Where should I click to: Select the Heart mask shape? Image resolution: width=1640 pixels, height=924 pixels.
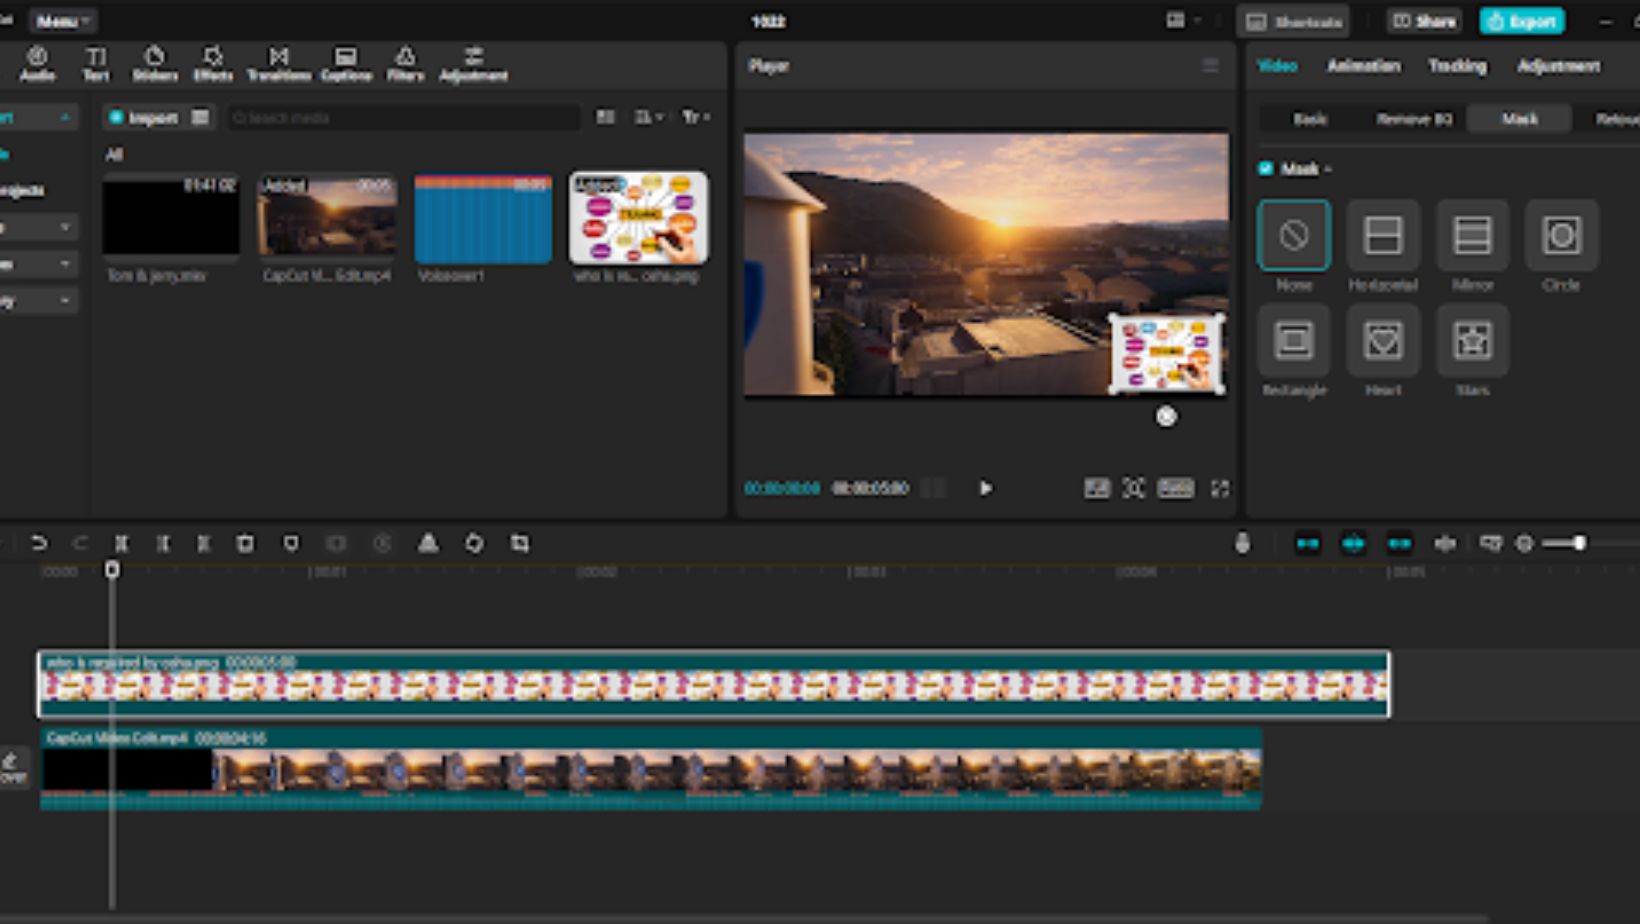1383,351
